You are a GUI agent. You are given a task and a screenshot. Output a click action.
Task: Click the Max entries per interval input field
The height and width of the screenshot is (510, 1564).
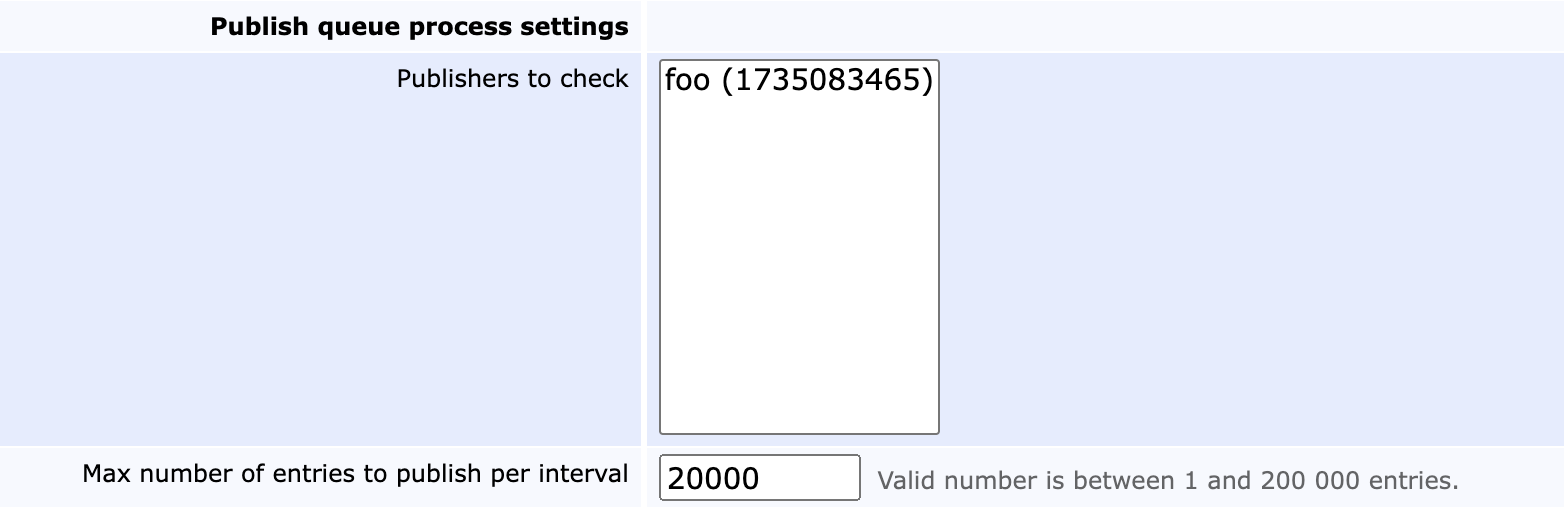[x=759, y=478]
